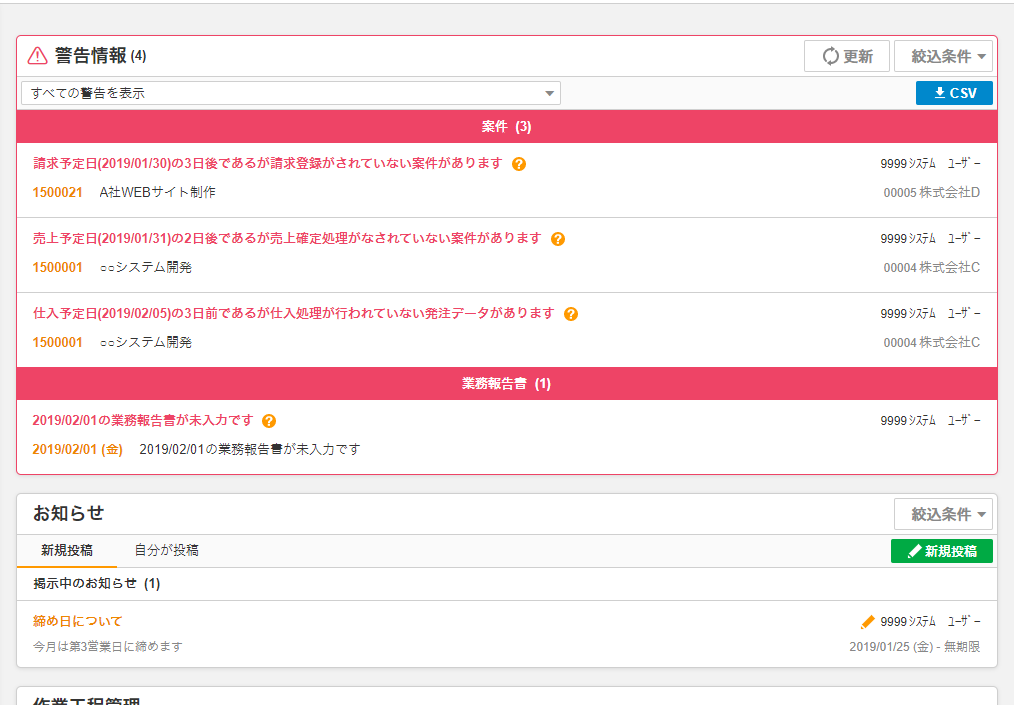Click the 仕入予定日(2019/02/05) warning message
This screenshot has width=1014, height=705.
pyautogui.click(x=294, y=313)
